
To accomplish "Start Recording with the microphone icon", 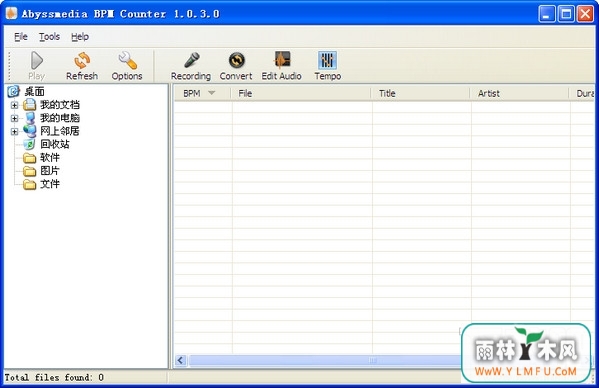I will tap(191, 66).
